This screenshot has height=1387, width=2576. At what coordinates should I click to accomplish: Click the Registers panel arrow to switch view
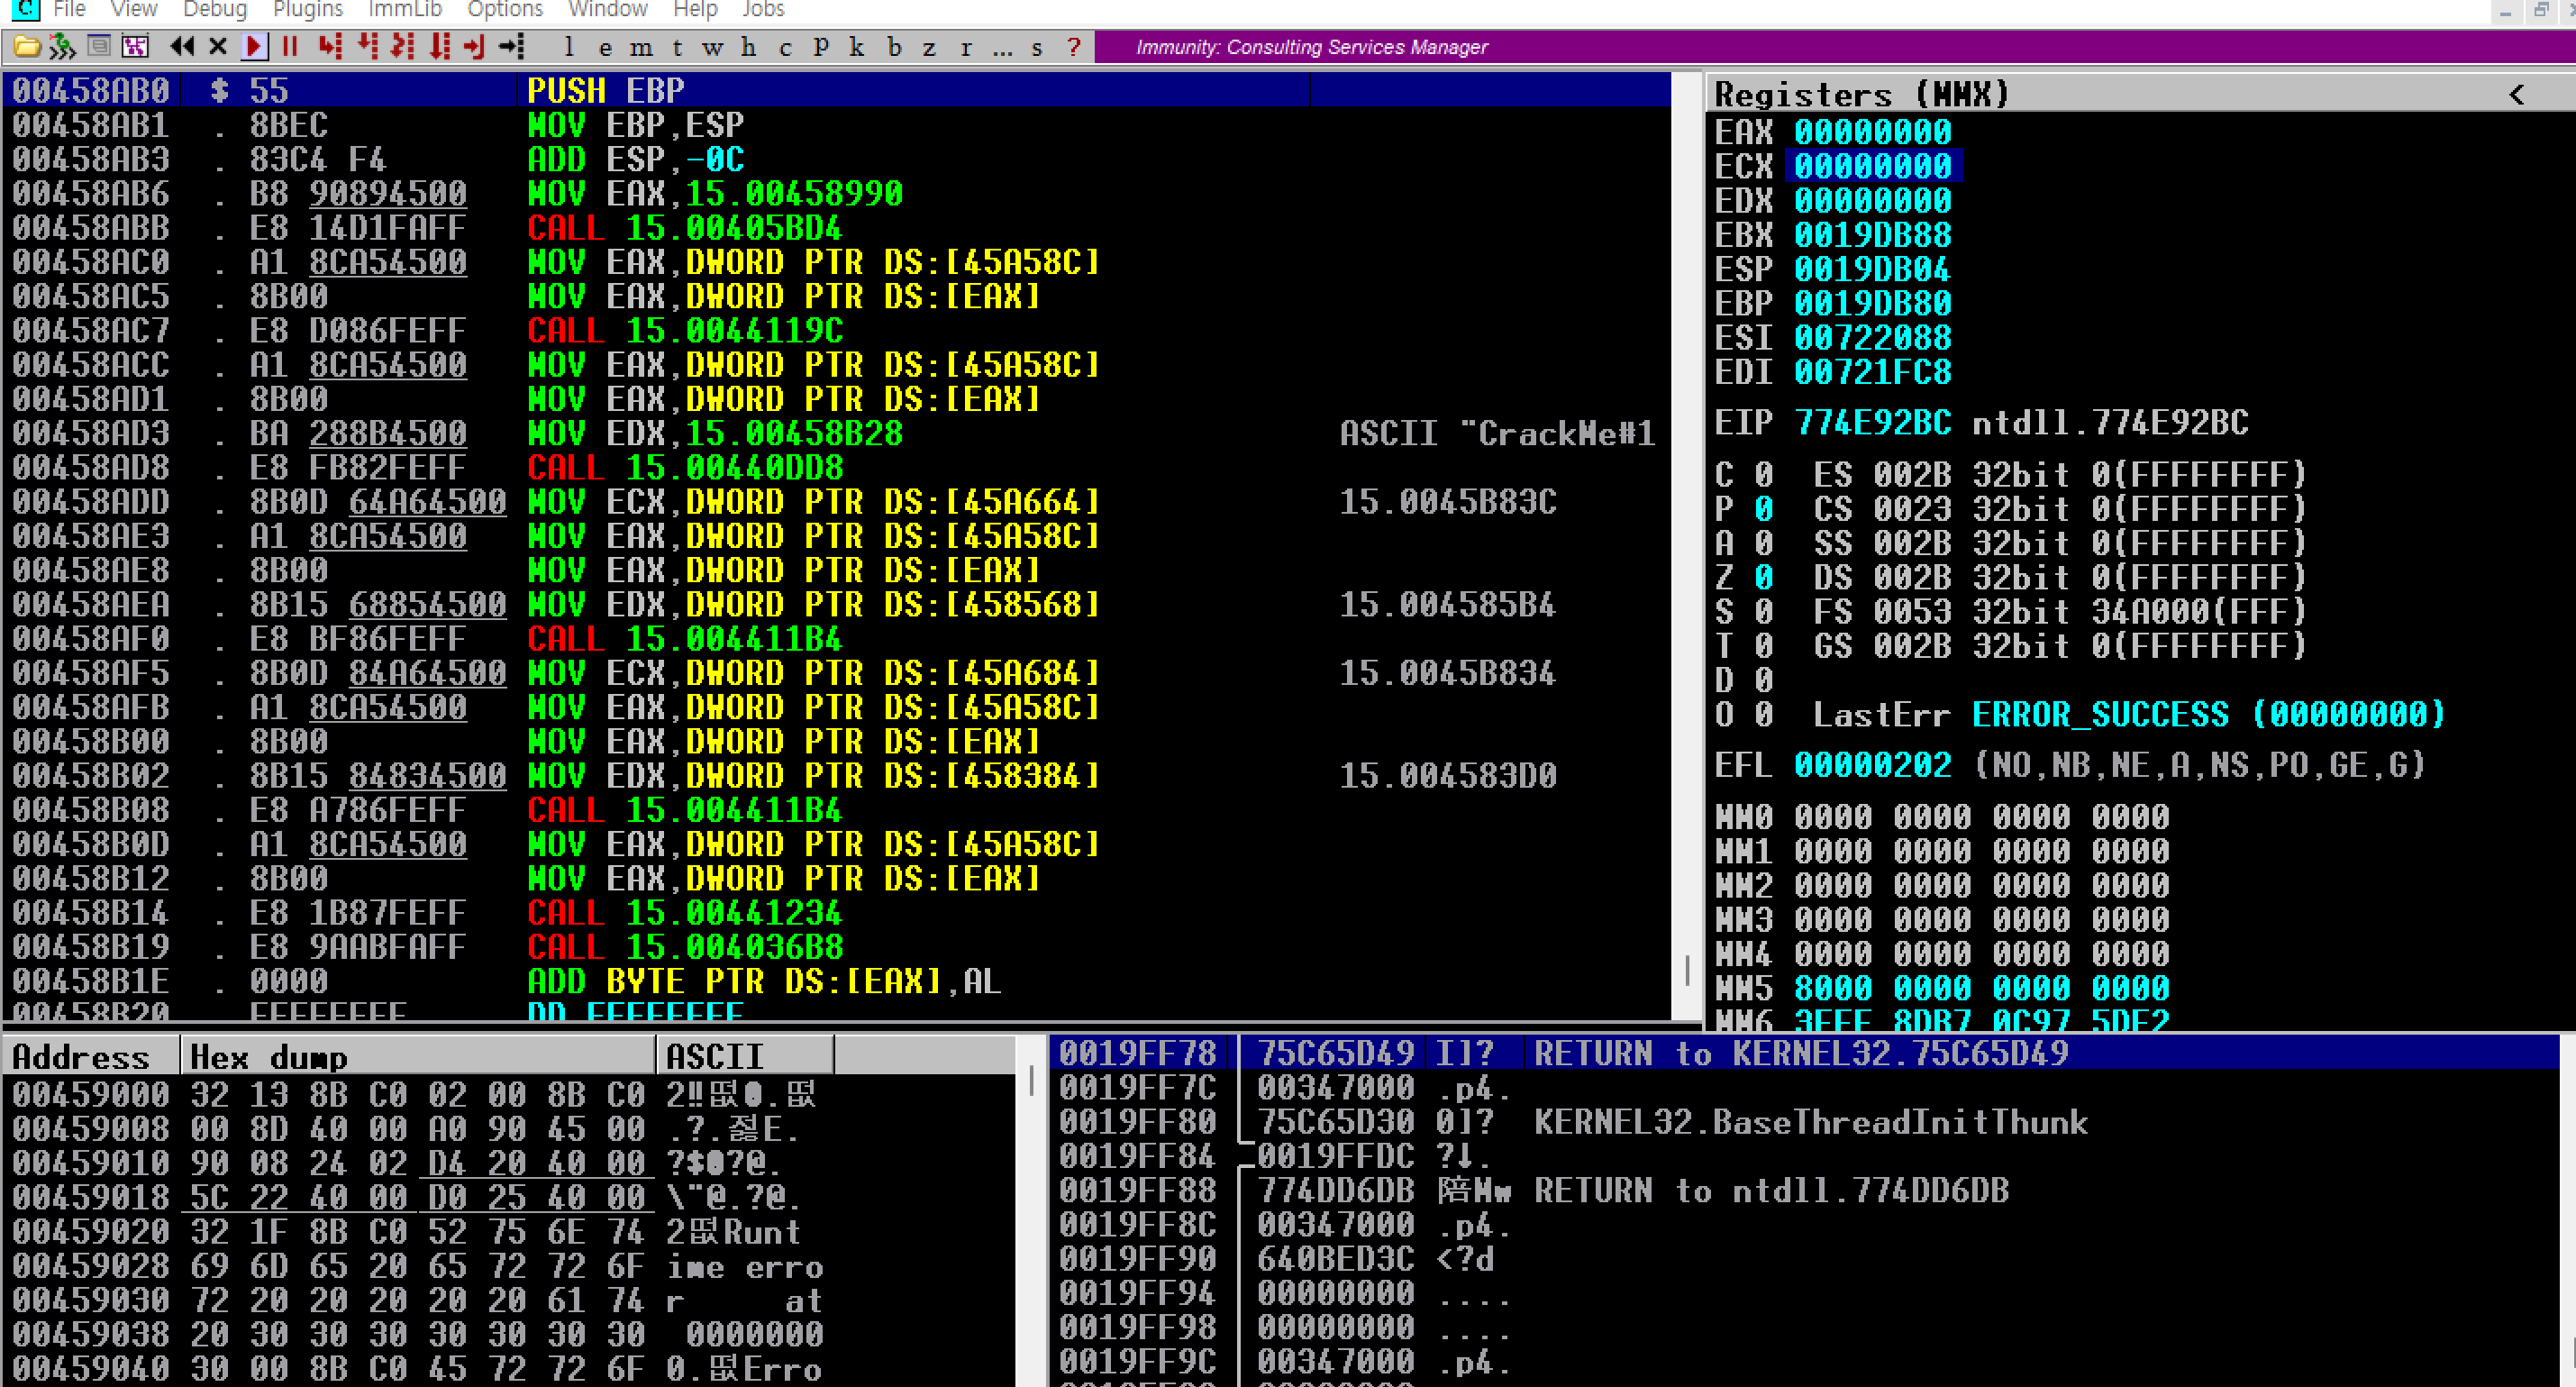[2516, 95]
